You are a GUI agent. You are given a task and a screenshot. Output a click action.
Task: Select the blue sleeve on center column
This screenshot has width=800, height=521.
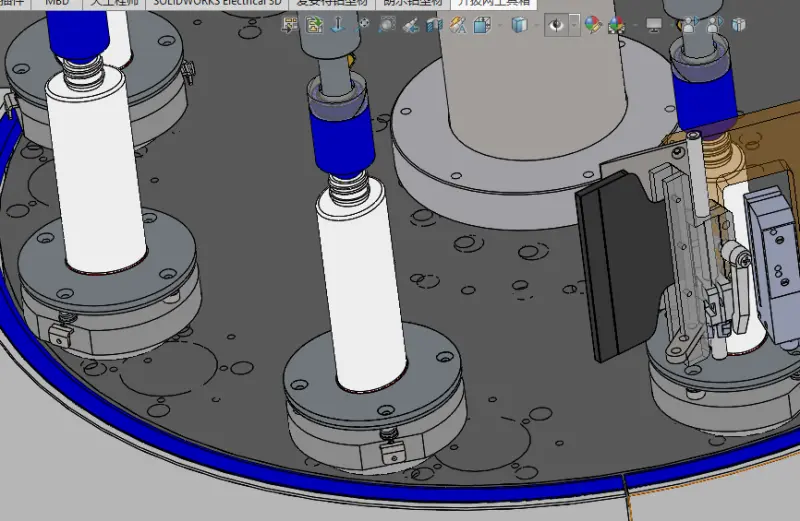point(342,139)
